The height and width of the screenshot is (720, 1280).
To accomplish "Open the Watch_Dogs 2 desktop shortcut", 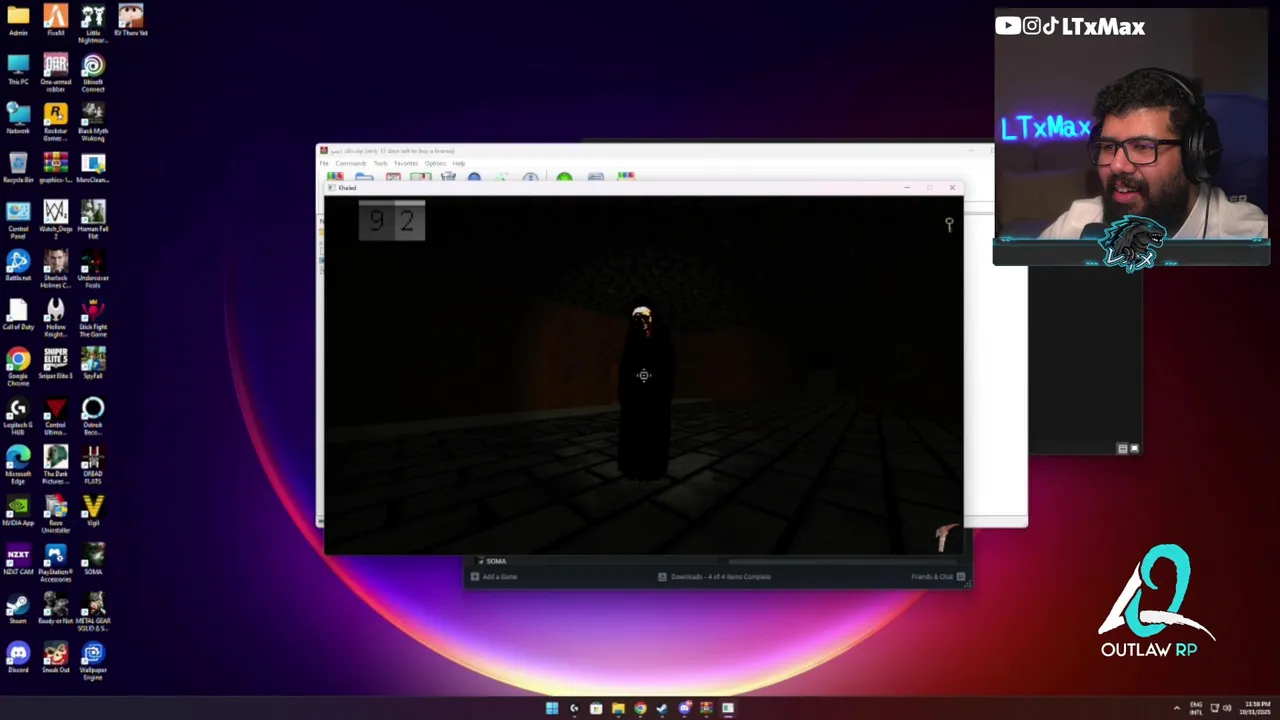I will coord(55,219).
